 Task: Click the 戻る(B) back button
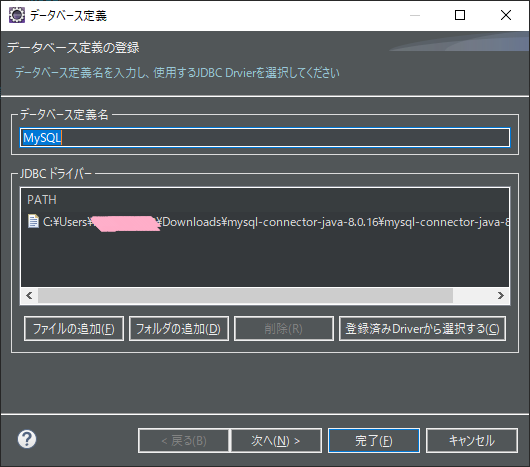click(x=184, y=441)
